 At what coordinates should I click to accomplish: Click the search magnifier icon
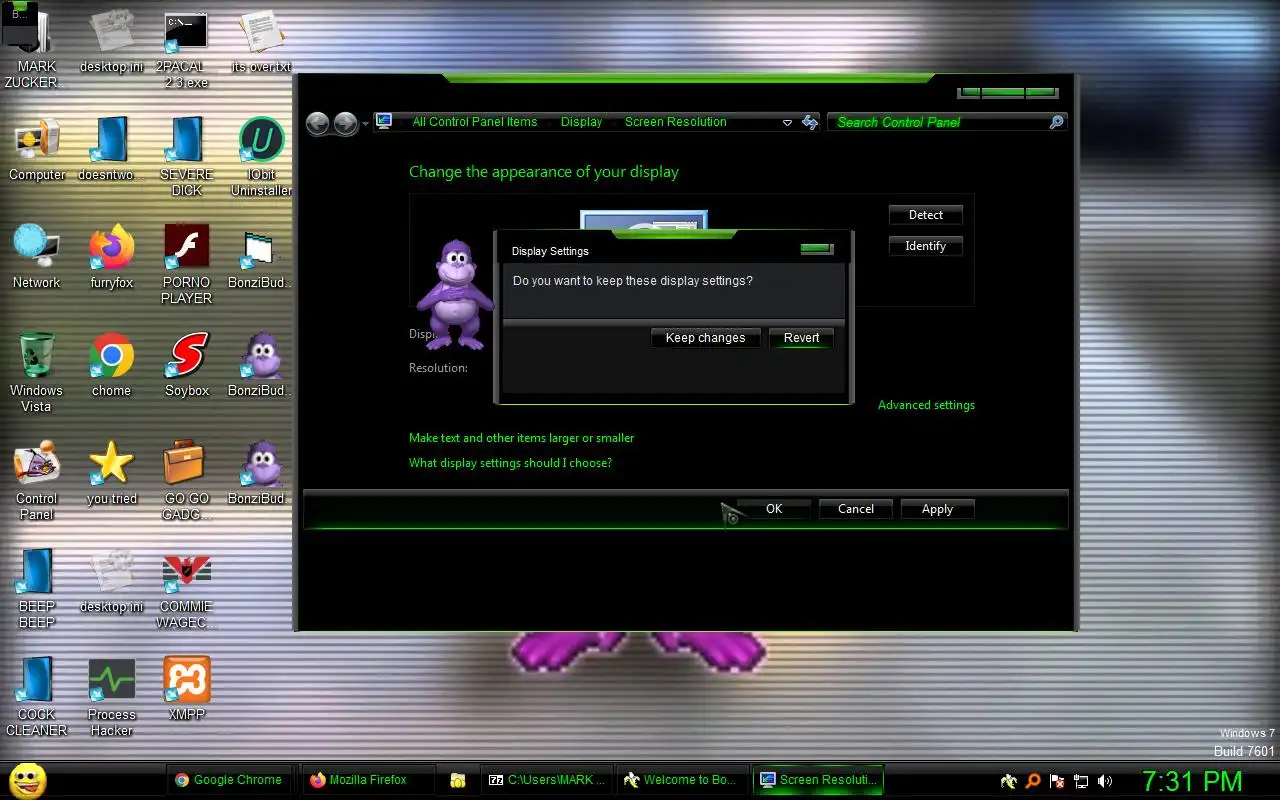tap(1056, 122)
